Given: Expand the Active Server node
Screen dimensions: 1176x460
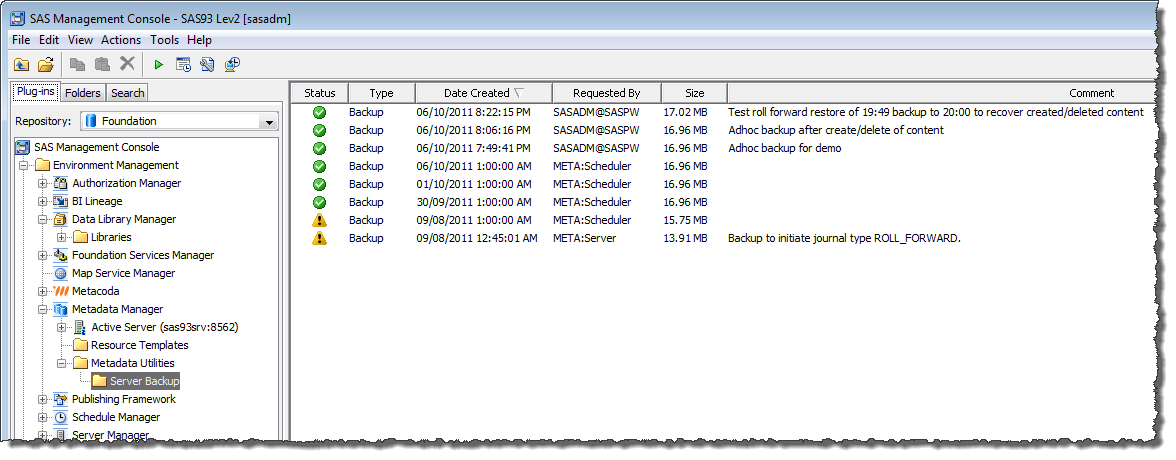Looking at the screenshot, I should (x=62, y=327).
